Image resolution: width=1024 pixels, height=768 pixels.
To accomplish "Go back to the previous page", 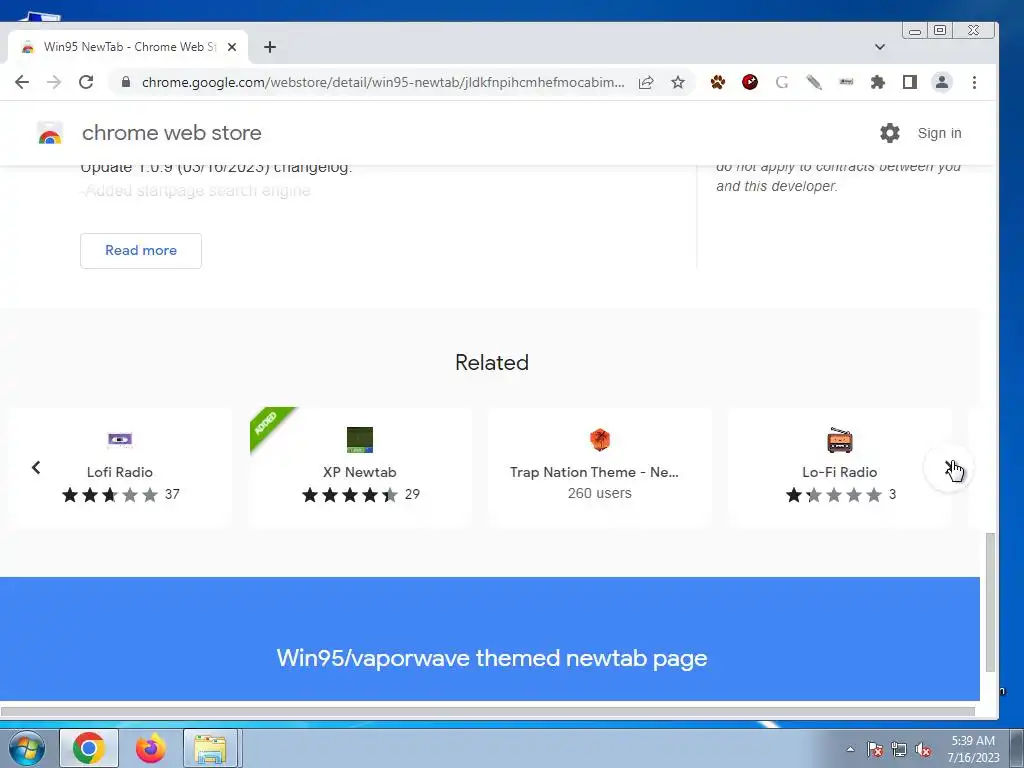I will [22, 82].
